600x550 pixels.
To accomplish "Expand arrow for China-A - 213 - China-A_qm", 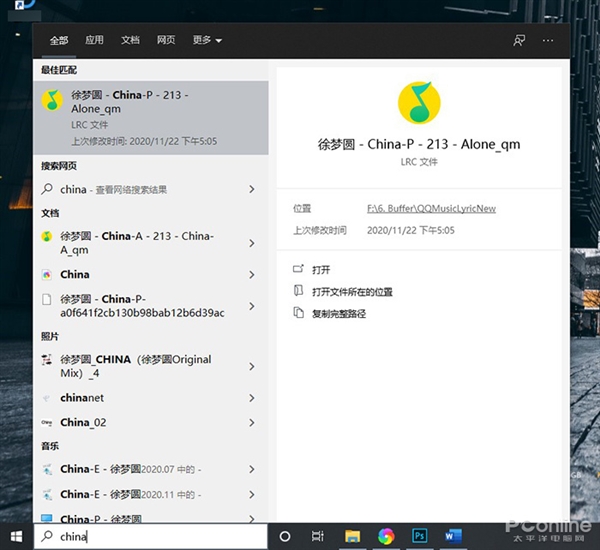I will coord(251,243).
